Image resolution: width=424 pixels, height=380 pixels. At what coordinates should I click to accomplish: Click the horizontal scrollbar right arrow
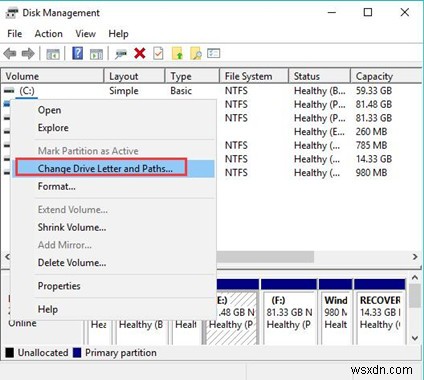coord(415,257)
